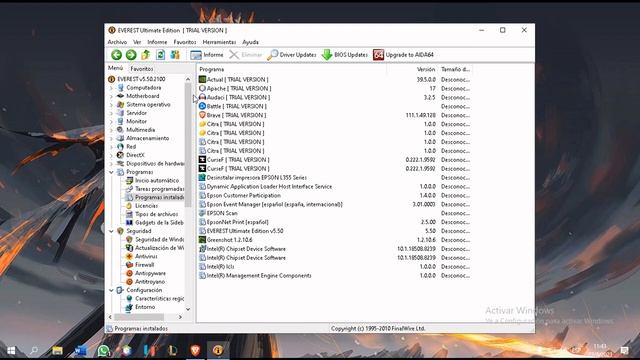Expand the DirectX tree node
The width and height of the screenshot is (640, 360).
click(x=111, y=155)
